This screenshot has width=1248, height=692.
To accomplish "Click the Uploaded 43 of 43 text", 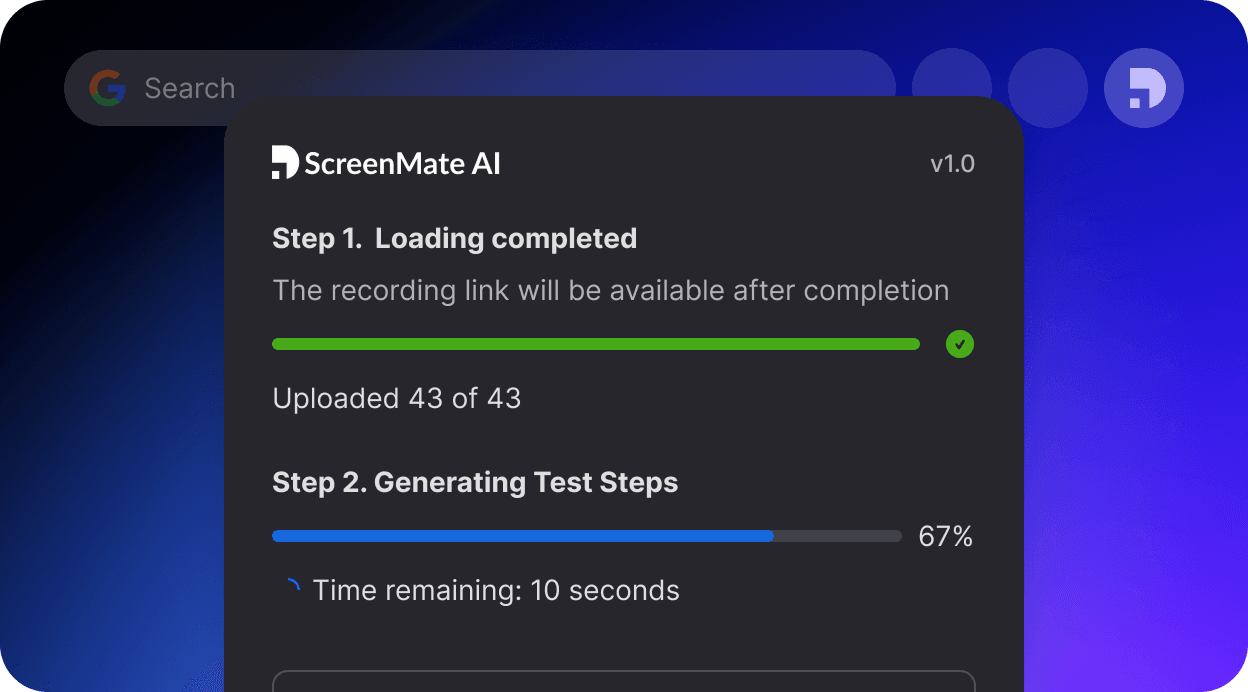I will [396, 398].
